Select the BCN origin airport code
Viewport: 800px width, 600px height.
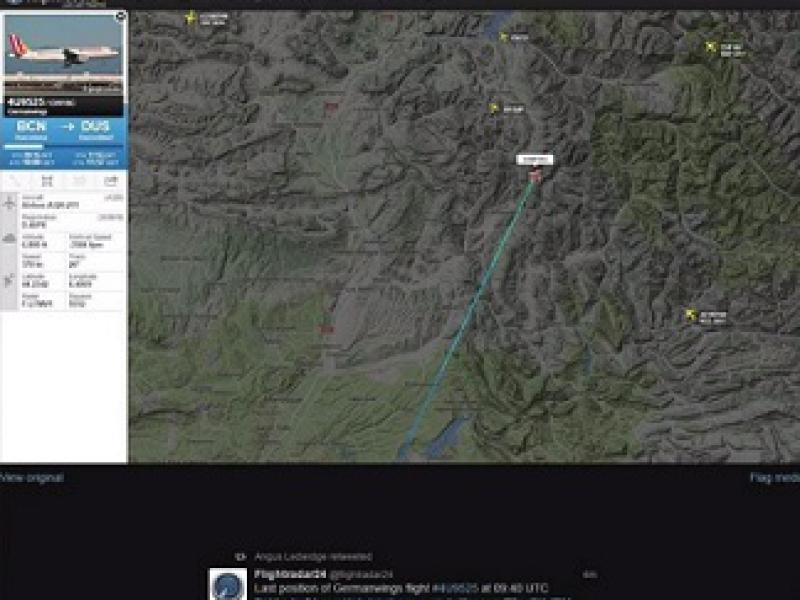(31, 126)
